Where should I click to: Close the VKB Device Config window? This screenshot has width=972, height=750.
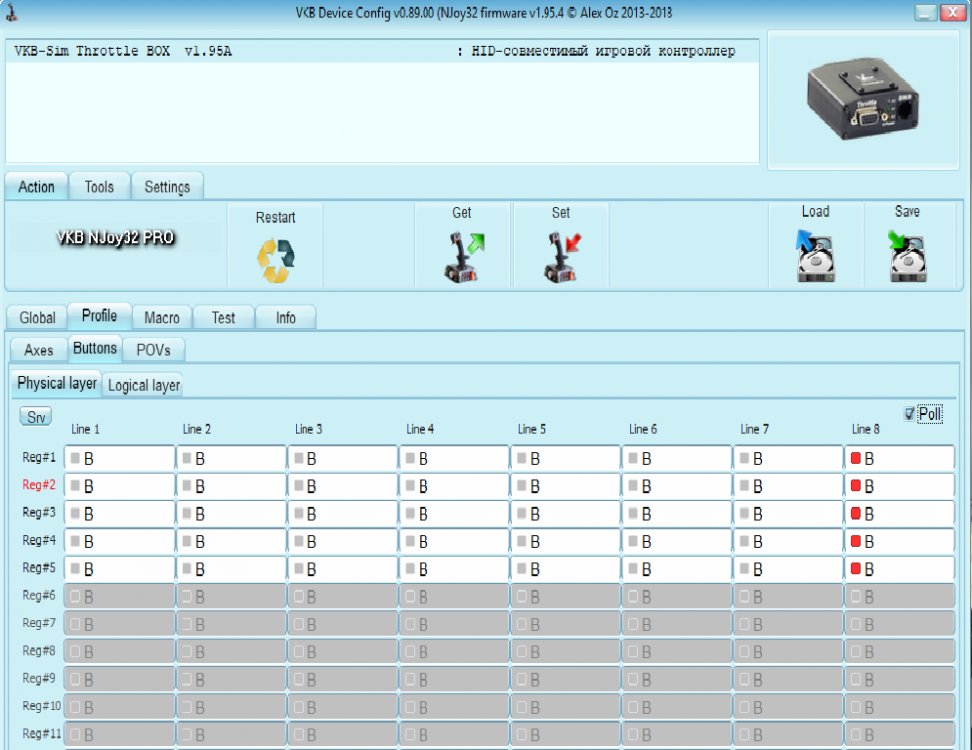(953, 12)
